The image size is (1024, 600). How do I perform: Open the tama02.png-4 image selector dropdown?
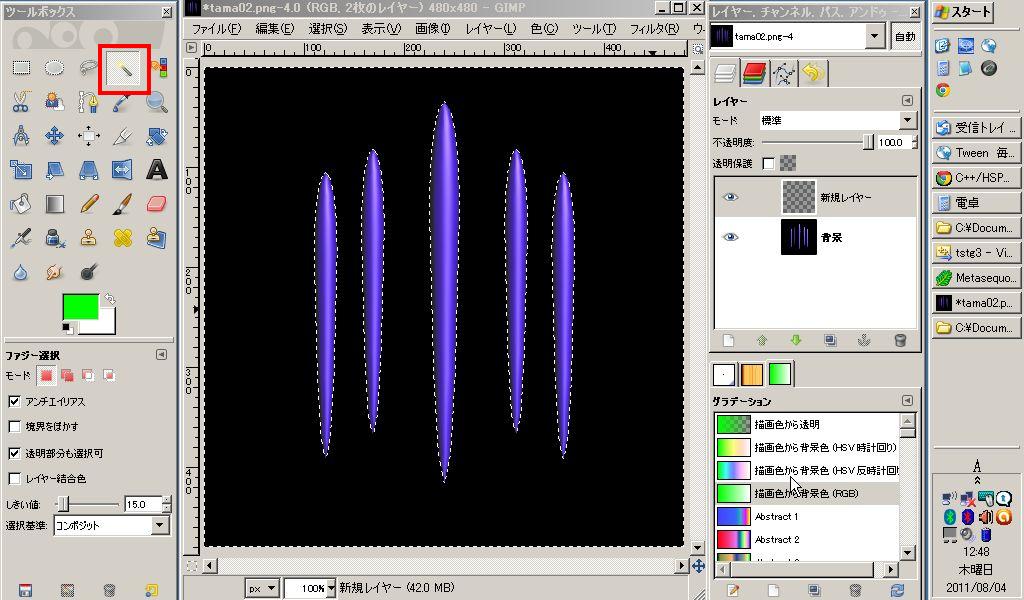coord(797,37)
